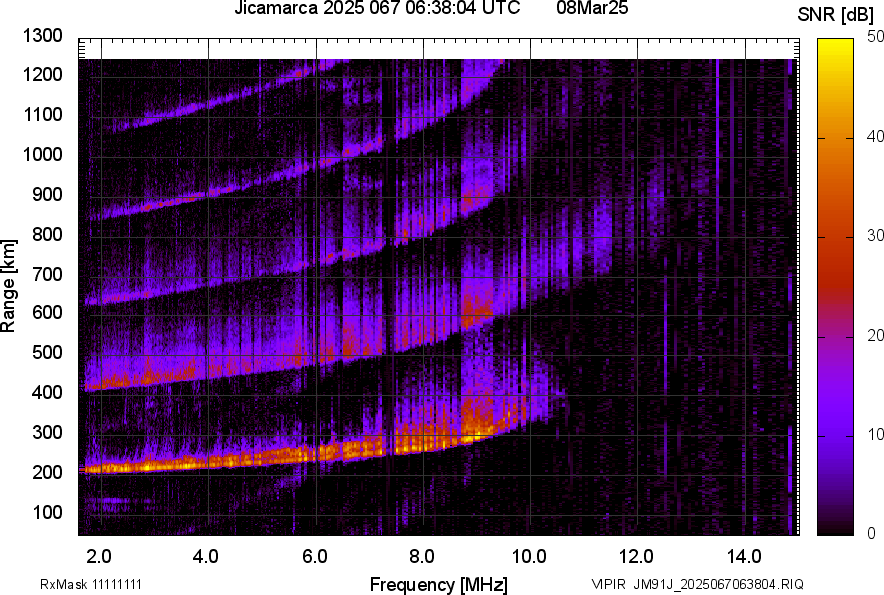Viewport: 884px width, 595px height.
Task: Click the colorbar tick label '50'
Action: (876, 37)
